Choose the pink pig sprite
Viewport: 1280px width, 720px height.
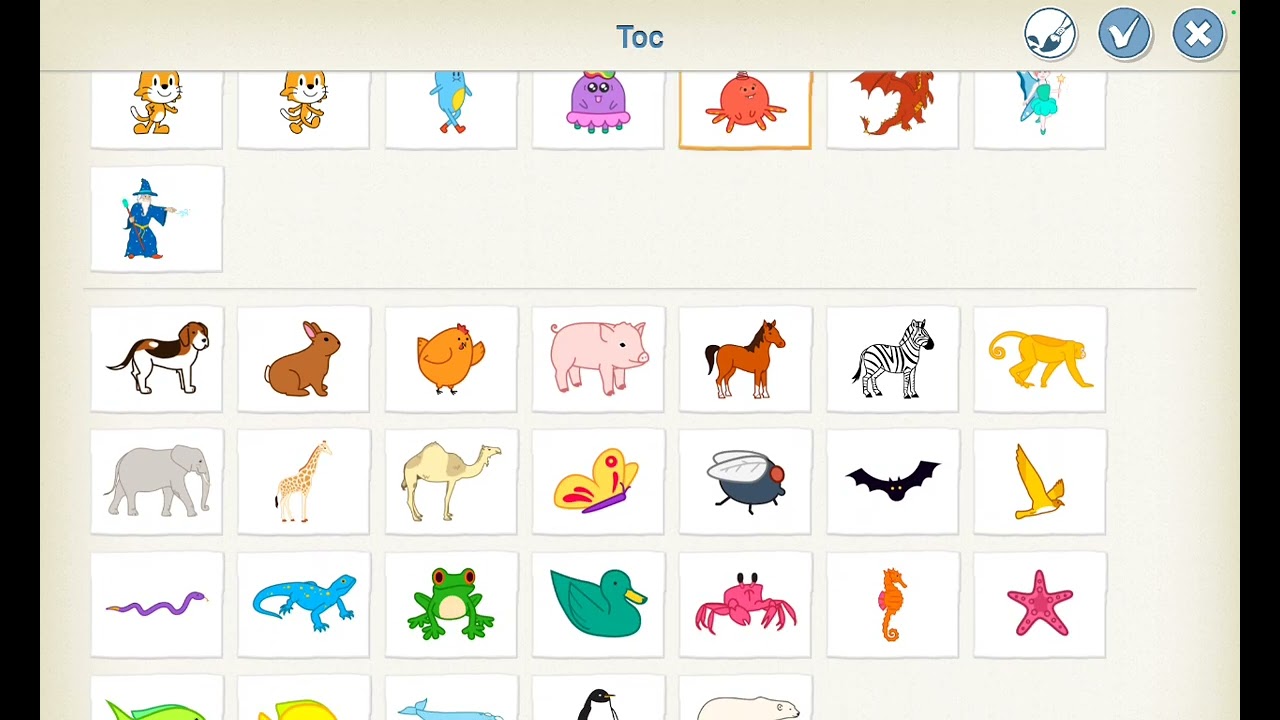click(x=598, y=359)
